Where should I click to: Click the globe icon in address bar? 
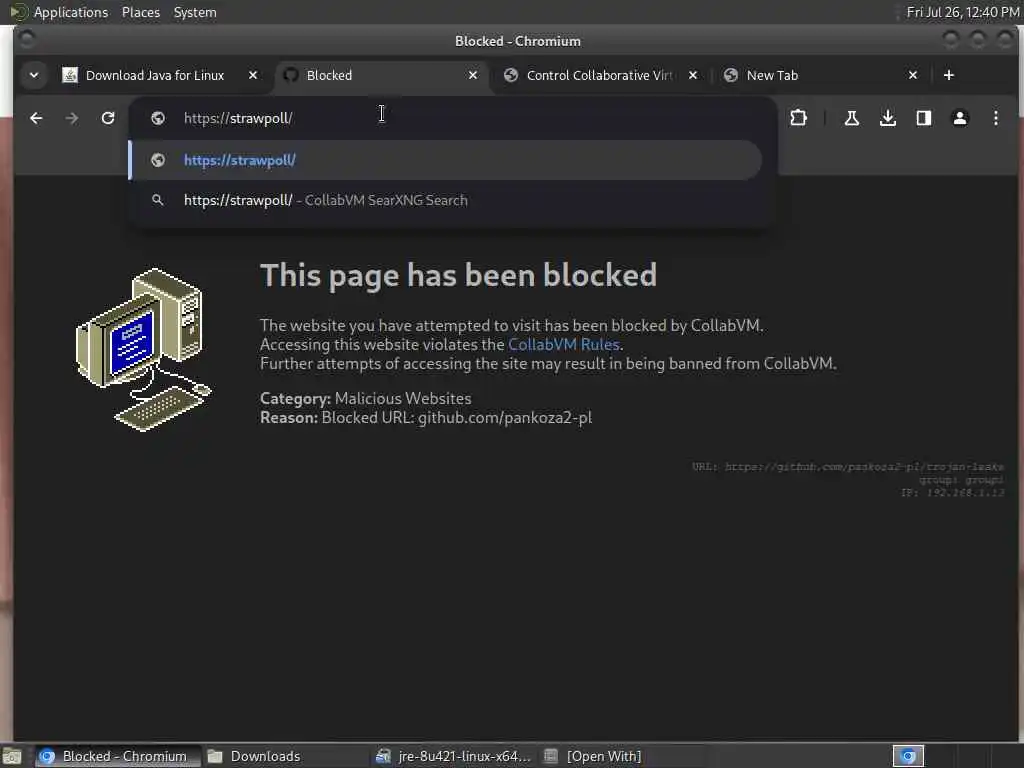(x=157, y=118)
